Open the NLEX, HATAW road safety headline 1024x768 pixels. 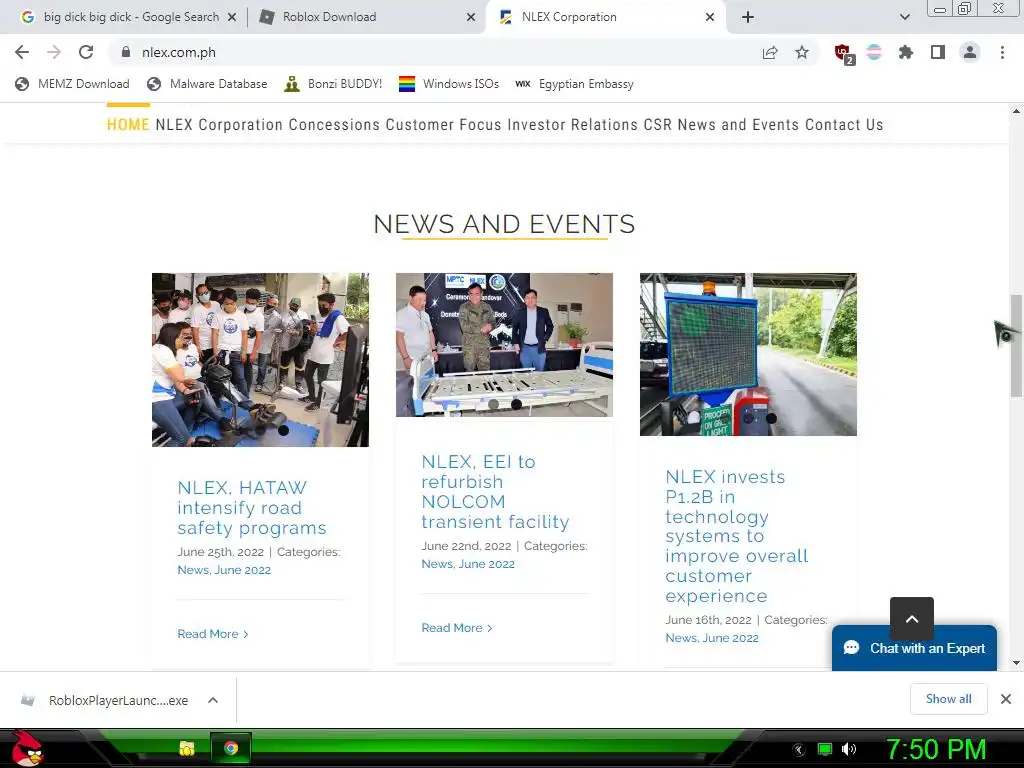(251, 507)
